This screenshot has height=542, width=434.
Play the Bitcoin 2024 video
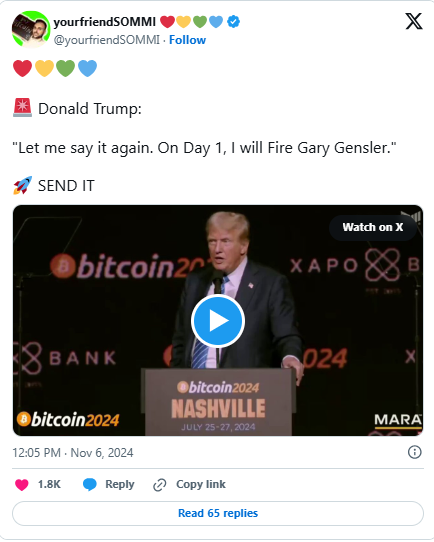click(218, 321)
